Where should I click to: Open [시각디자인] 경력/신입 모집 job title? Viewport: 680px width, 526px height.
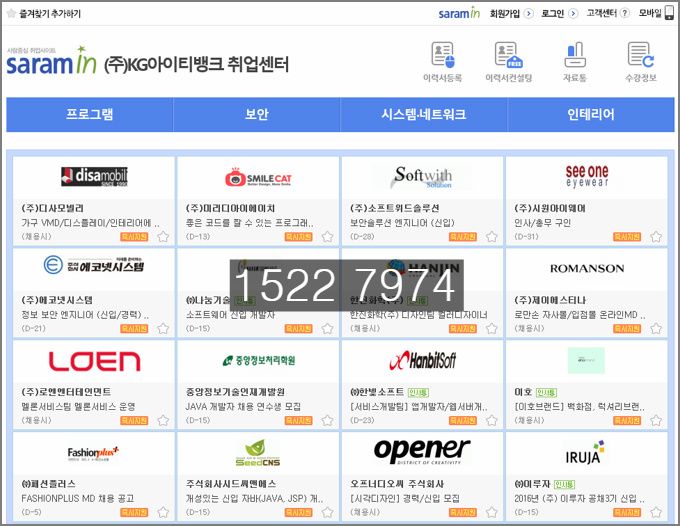click(x=405, y=499)
